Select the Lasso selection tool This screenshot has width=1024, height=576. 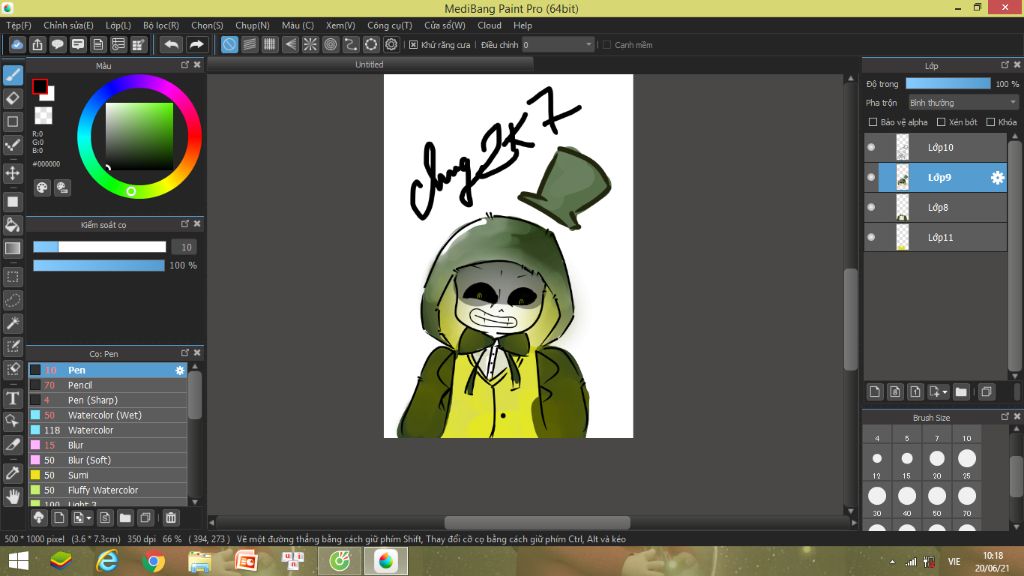pos(12,300)
